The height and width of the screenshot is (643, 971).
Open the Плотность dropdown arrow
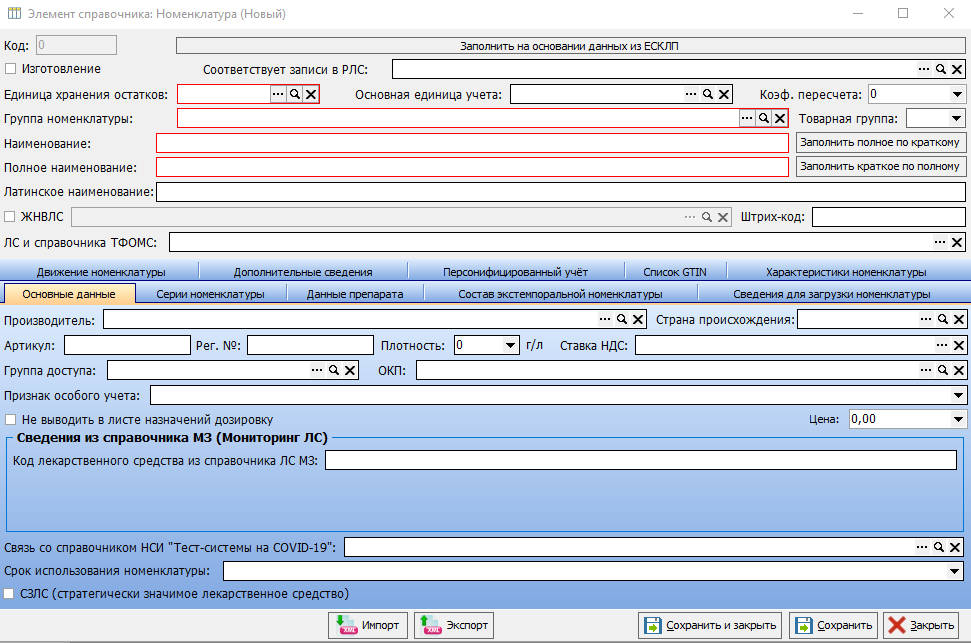click(510, 345)
